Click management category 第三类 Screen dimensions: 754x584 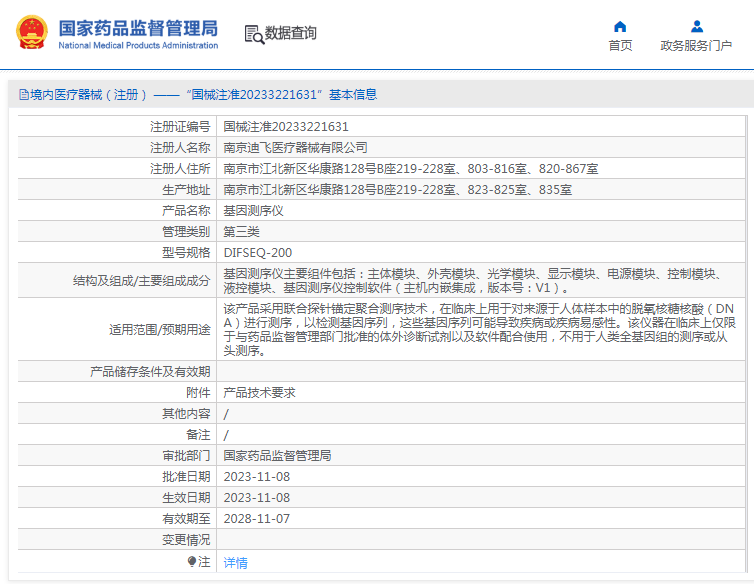pos(241,232)
